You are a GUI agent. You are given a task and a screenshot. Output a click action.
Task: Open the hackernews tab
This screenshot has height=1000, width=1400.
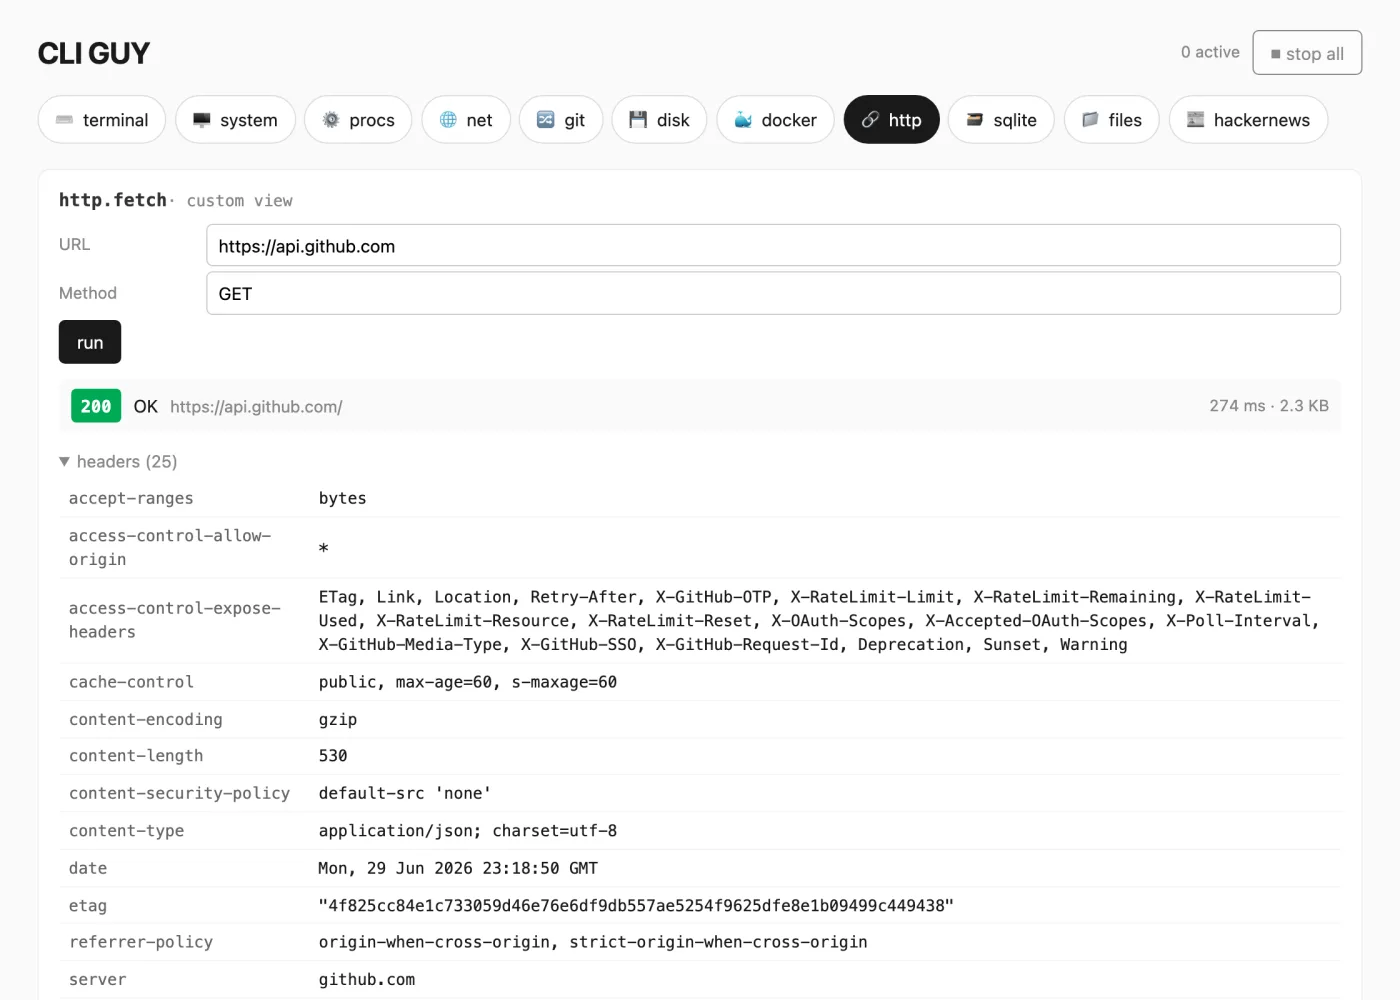[x=1248, y=120]
